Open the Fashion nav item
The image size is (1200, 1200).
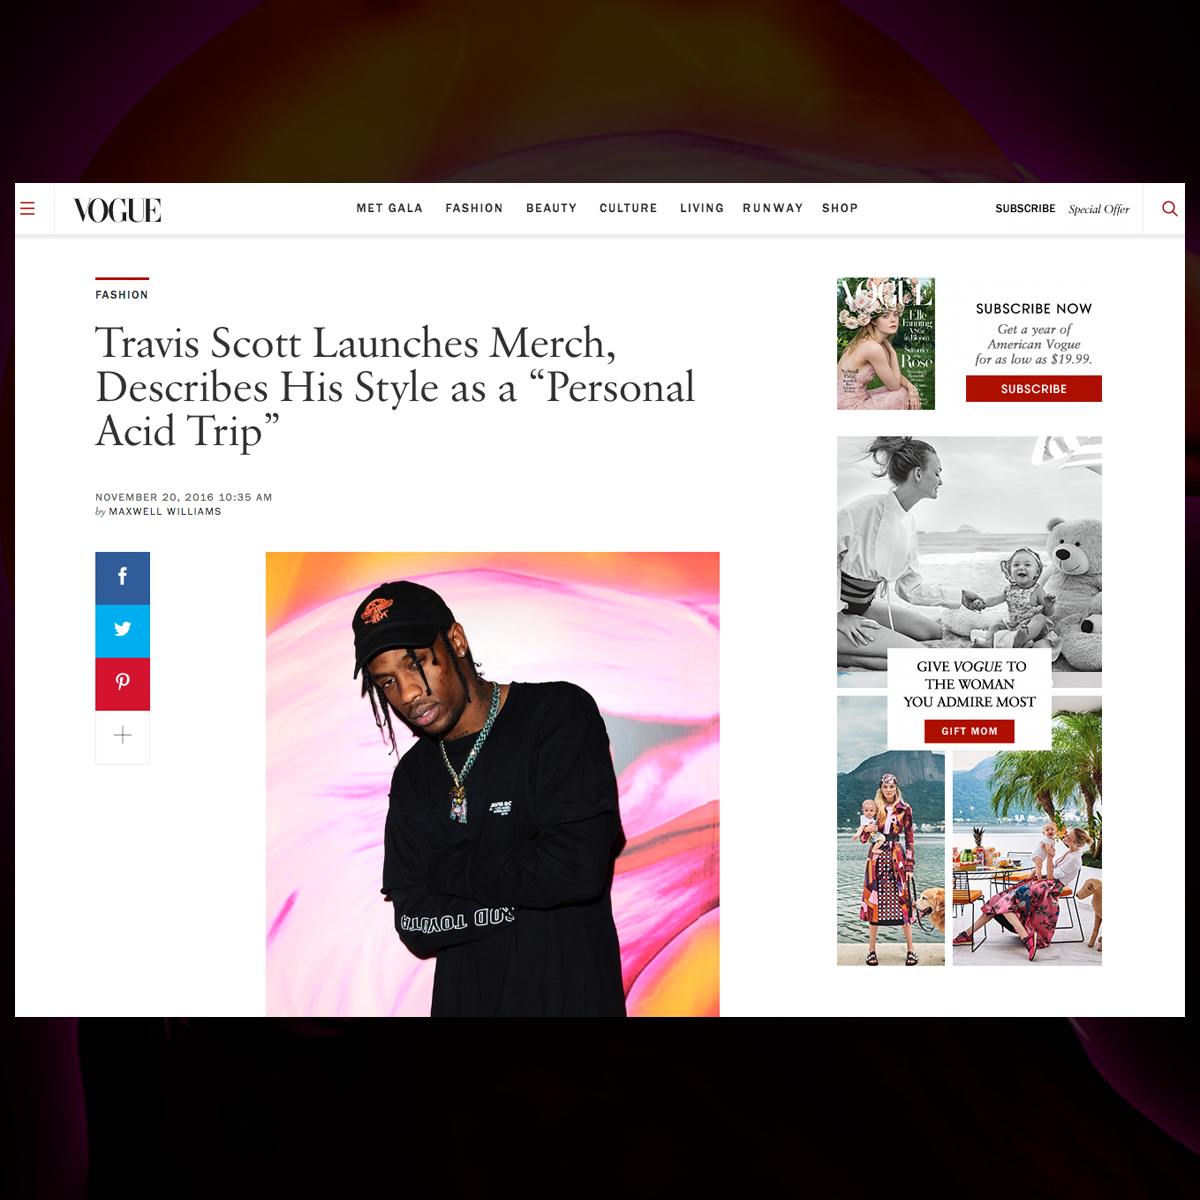[474, 208]
